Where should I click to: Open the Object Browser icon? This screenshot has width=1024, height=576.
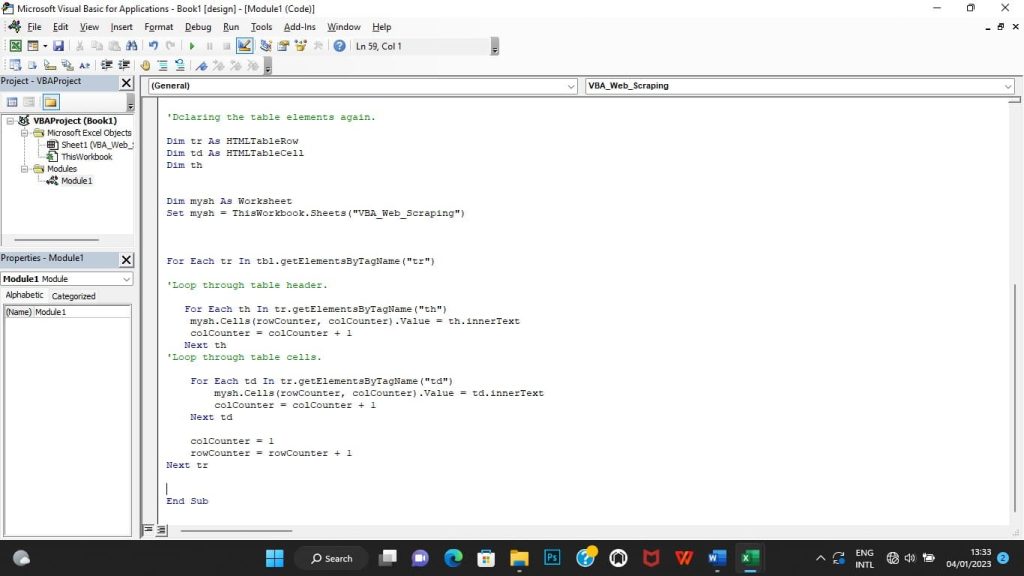[301, 46]
